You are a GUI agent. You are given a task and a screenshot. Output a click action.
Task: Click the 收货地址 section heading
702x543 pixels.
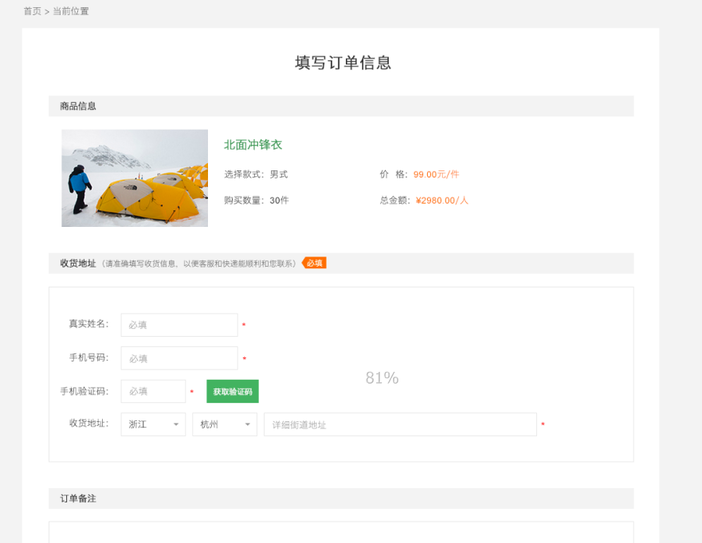(x=78, y=263)
